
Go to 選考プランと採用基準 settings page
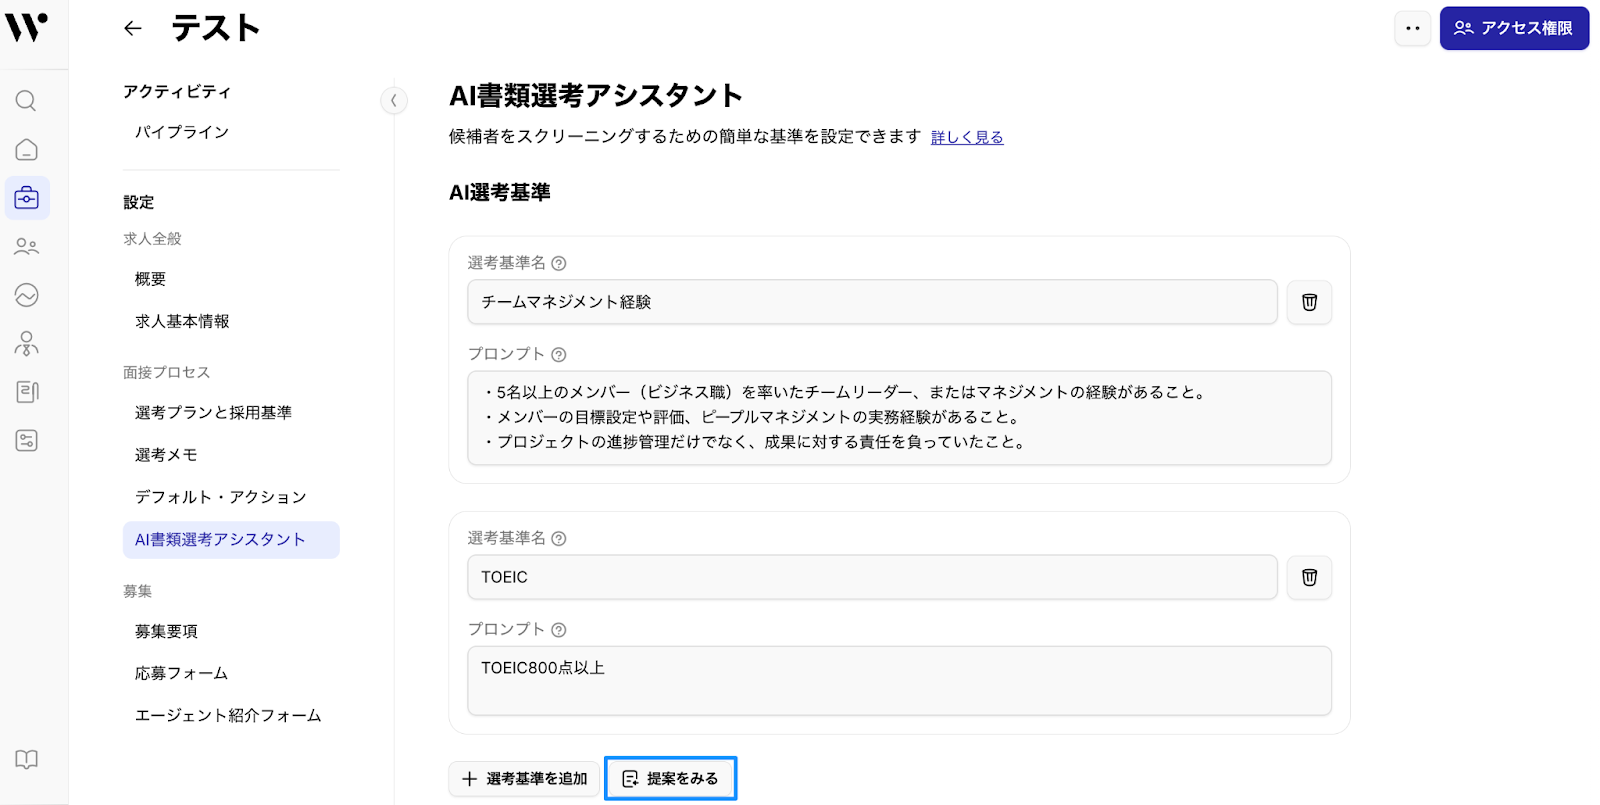213,413
